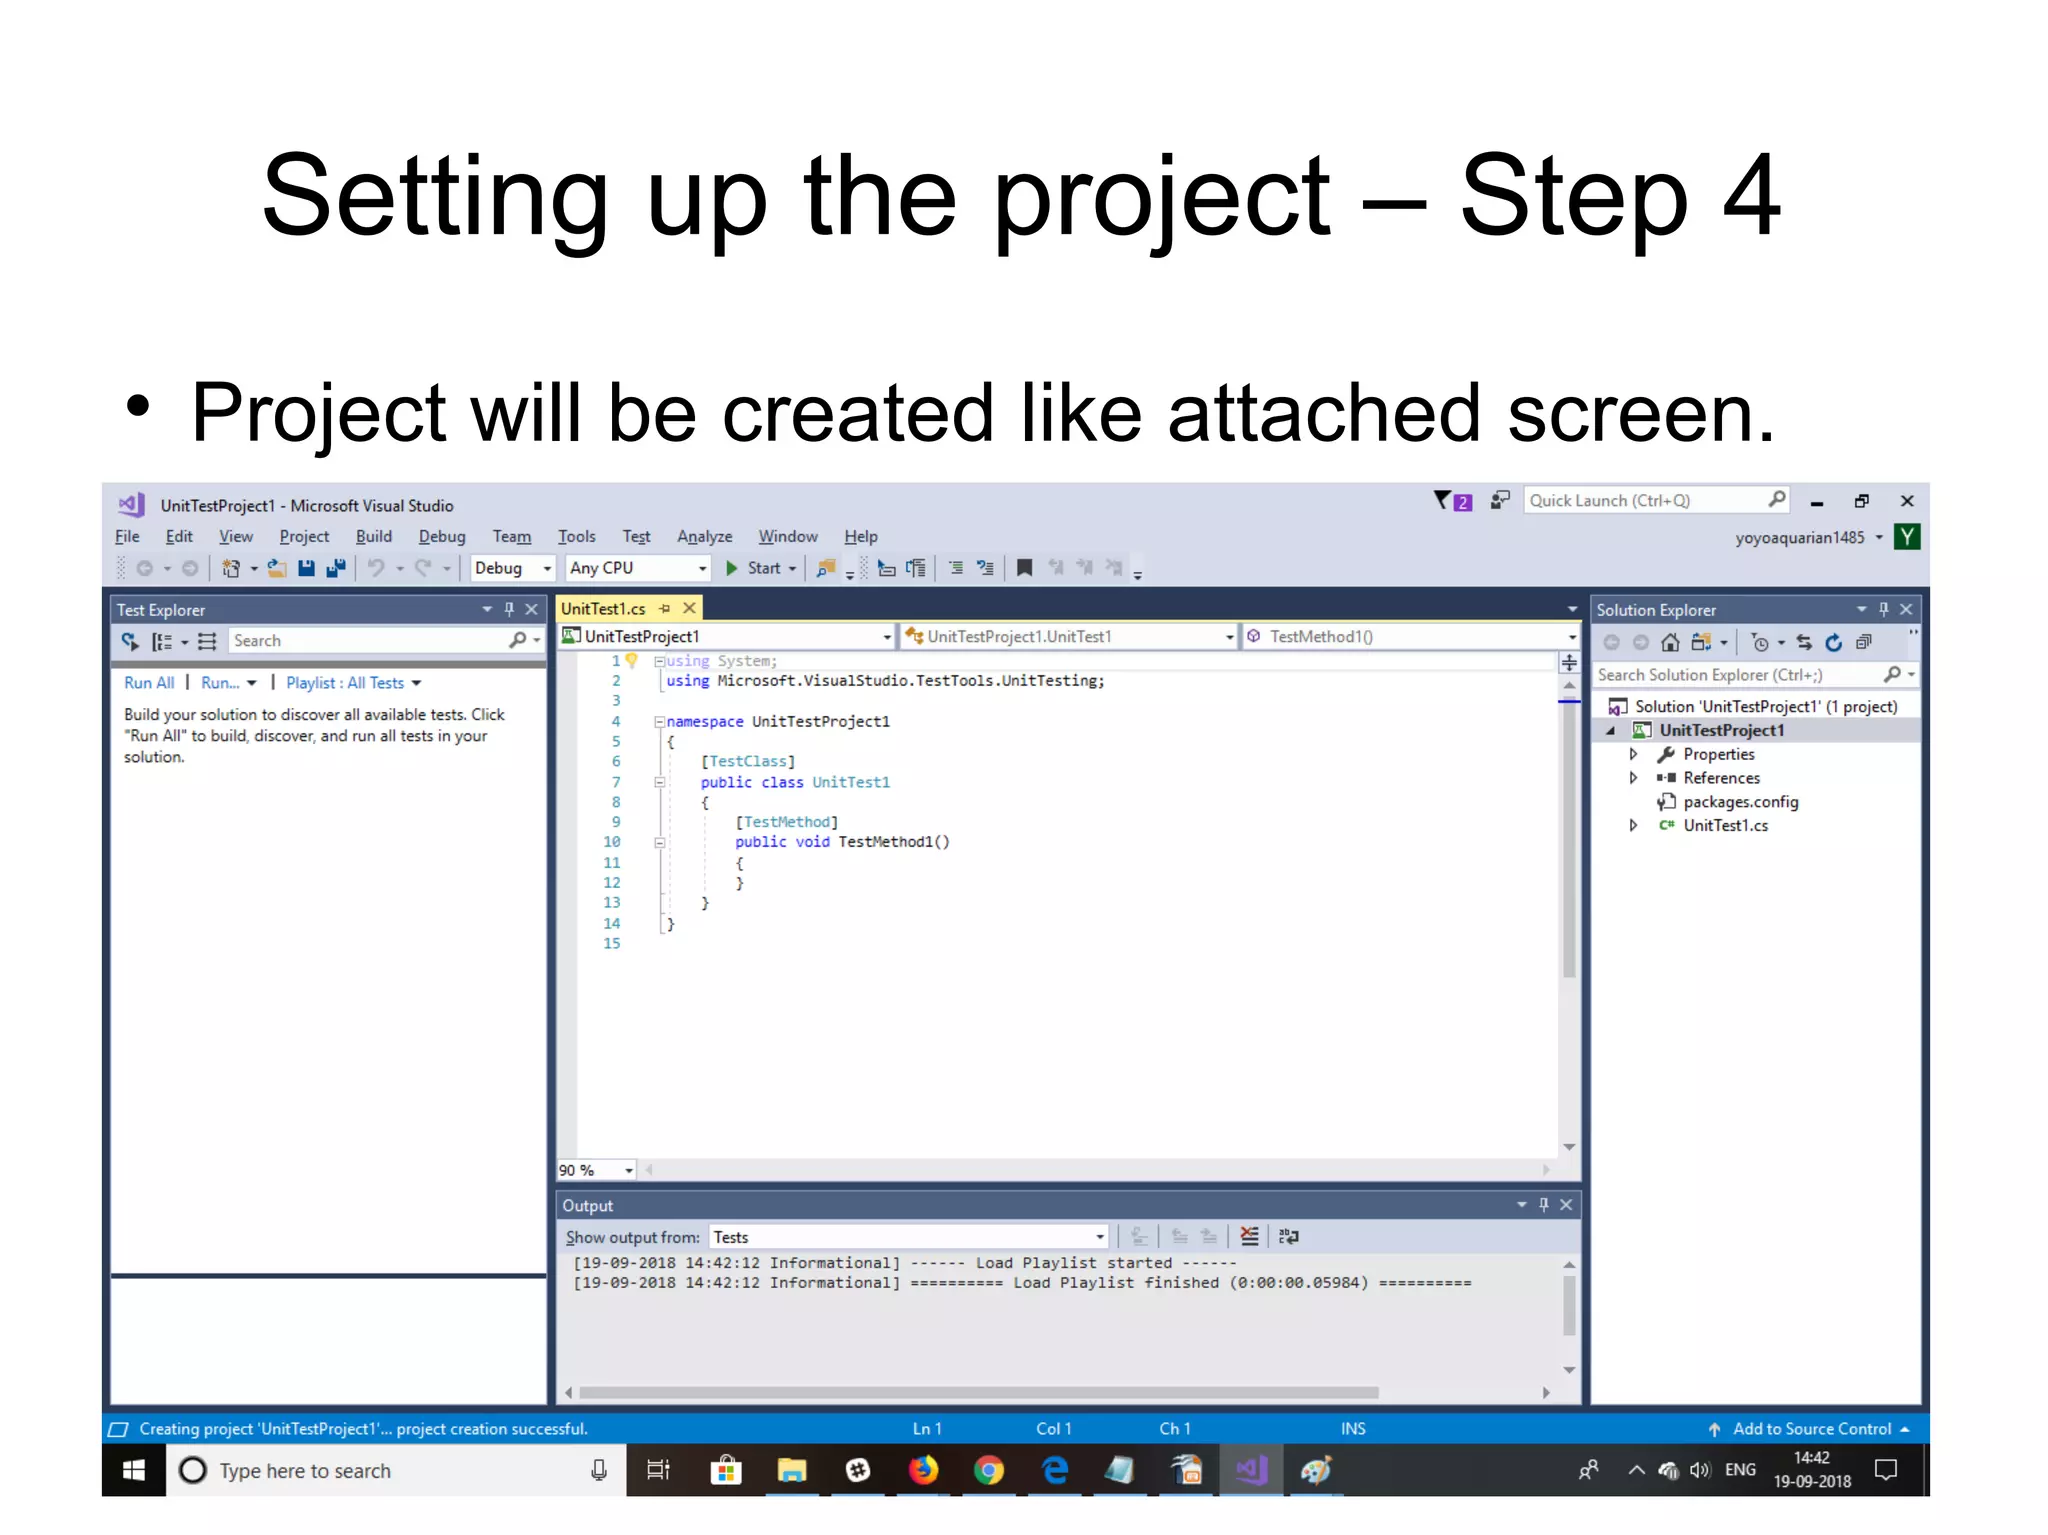Collapse the namespace code block on line 4
This screenshot has height=1535, width=2048.
click(x=659, y=721)
